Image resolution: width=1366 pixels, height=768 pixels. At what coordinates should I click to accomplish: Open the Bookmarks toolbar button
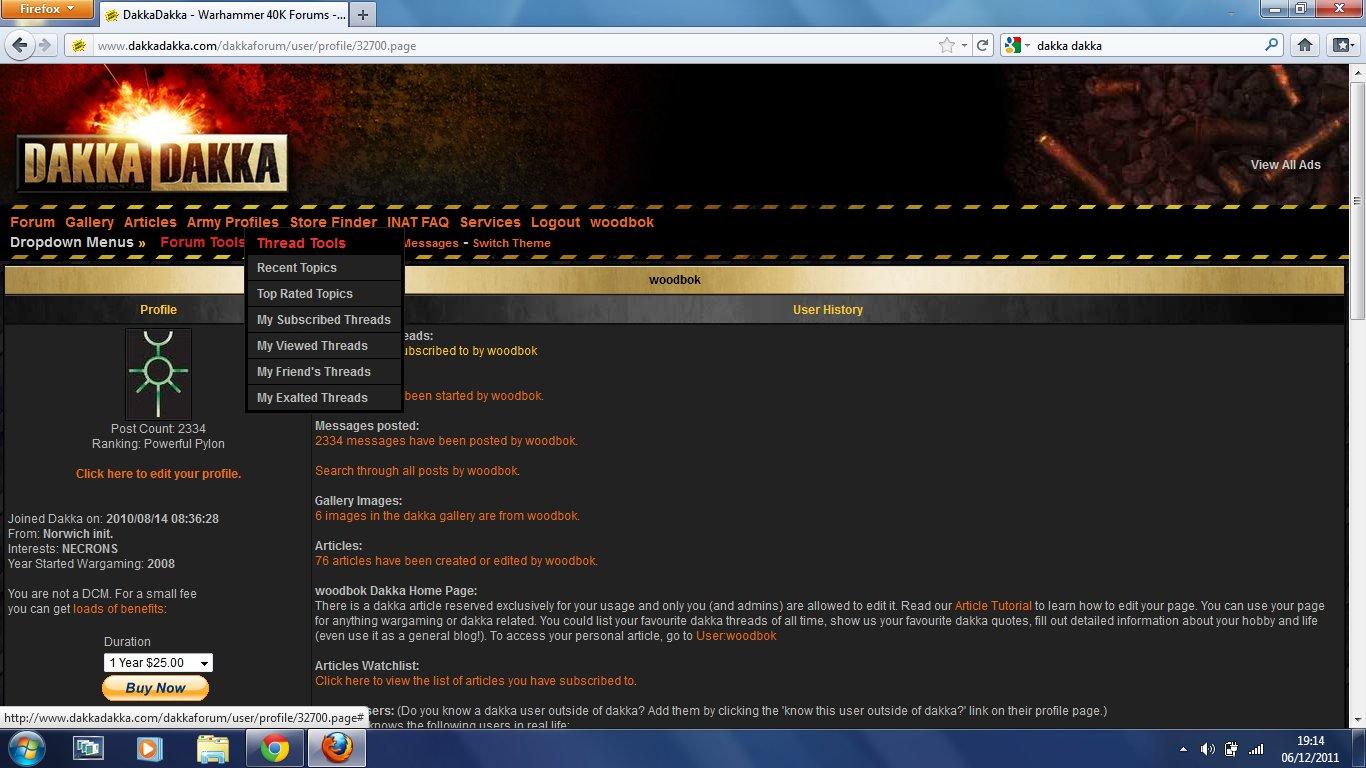(x=1341, y=45)
